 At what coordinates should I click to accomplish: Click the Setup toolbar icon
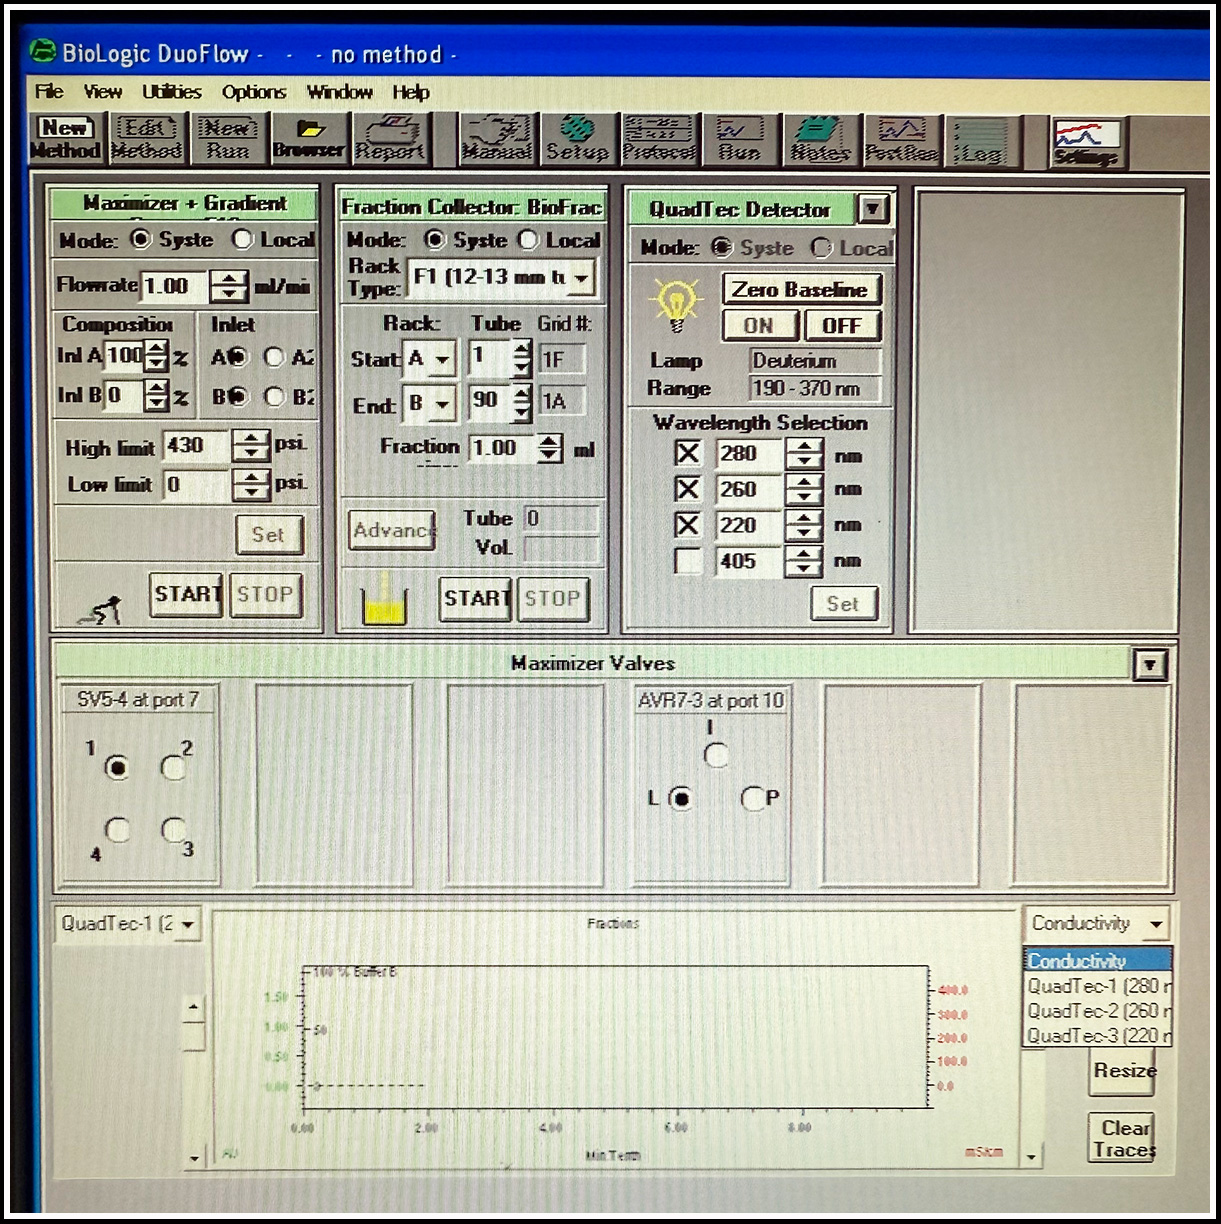(x=577, y=139)
